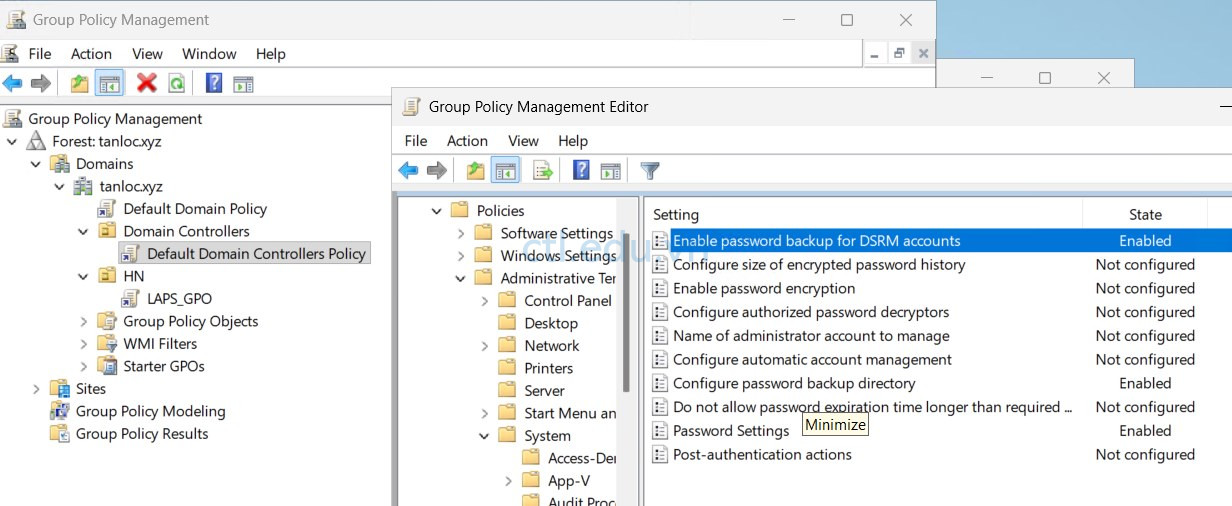Open Help menu in Group Policy Management Editor
This screenshot has height=506, width=1232.
(x=573, y=141)
